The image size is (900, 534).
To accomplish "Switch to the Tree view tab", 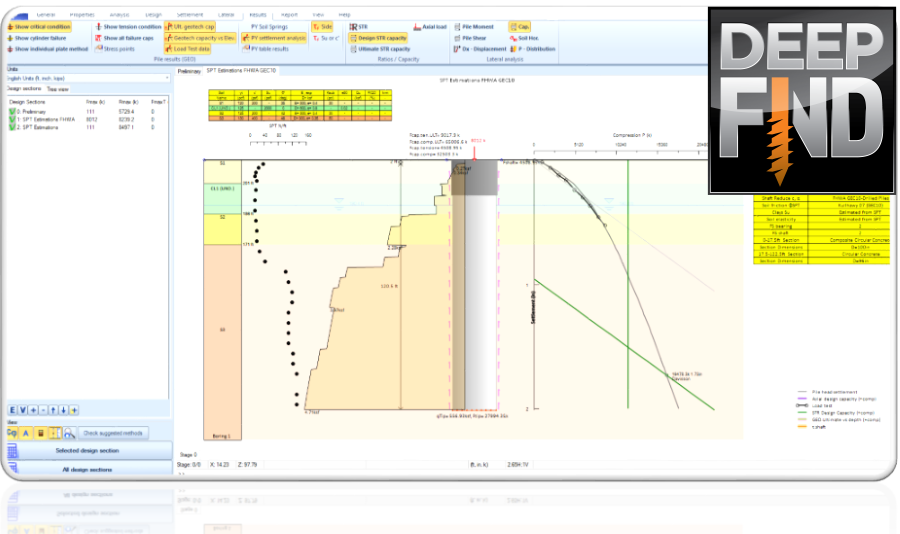I will click(x=57, y=89).
